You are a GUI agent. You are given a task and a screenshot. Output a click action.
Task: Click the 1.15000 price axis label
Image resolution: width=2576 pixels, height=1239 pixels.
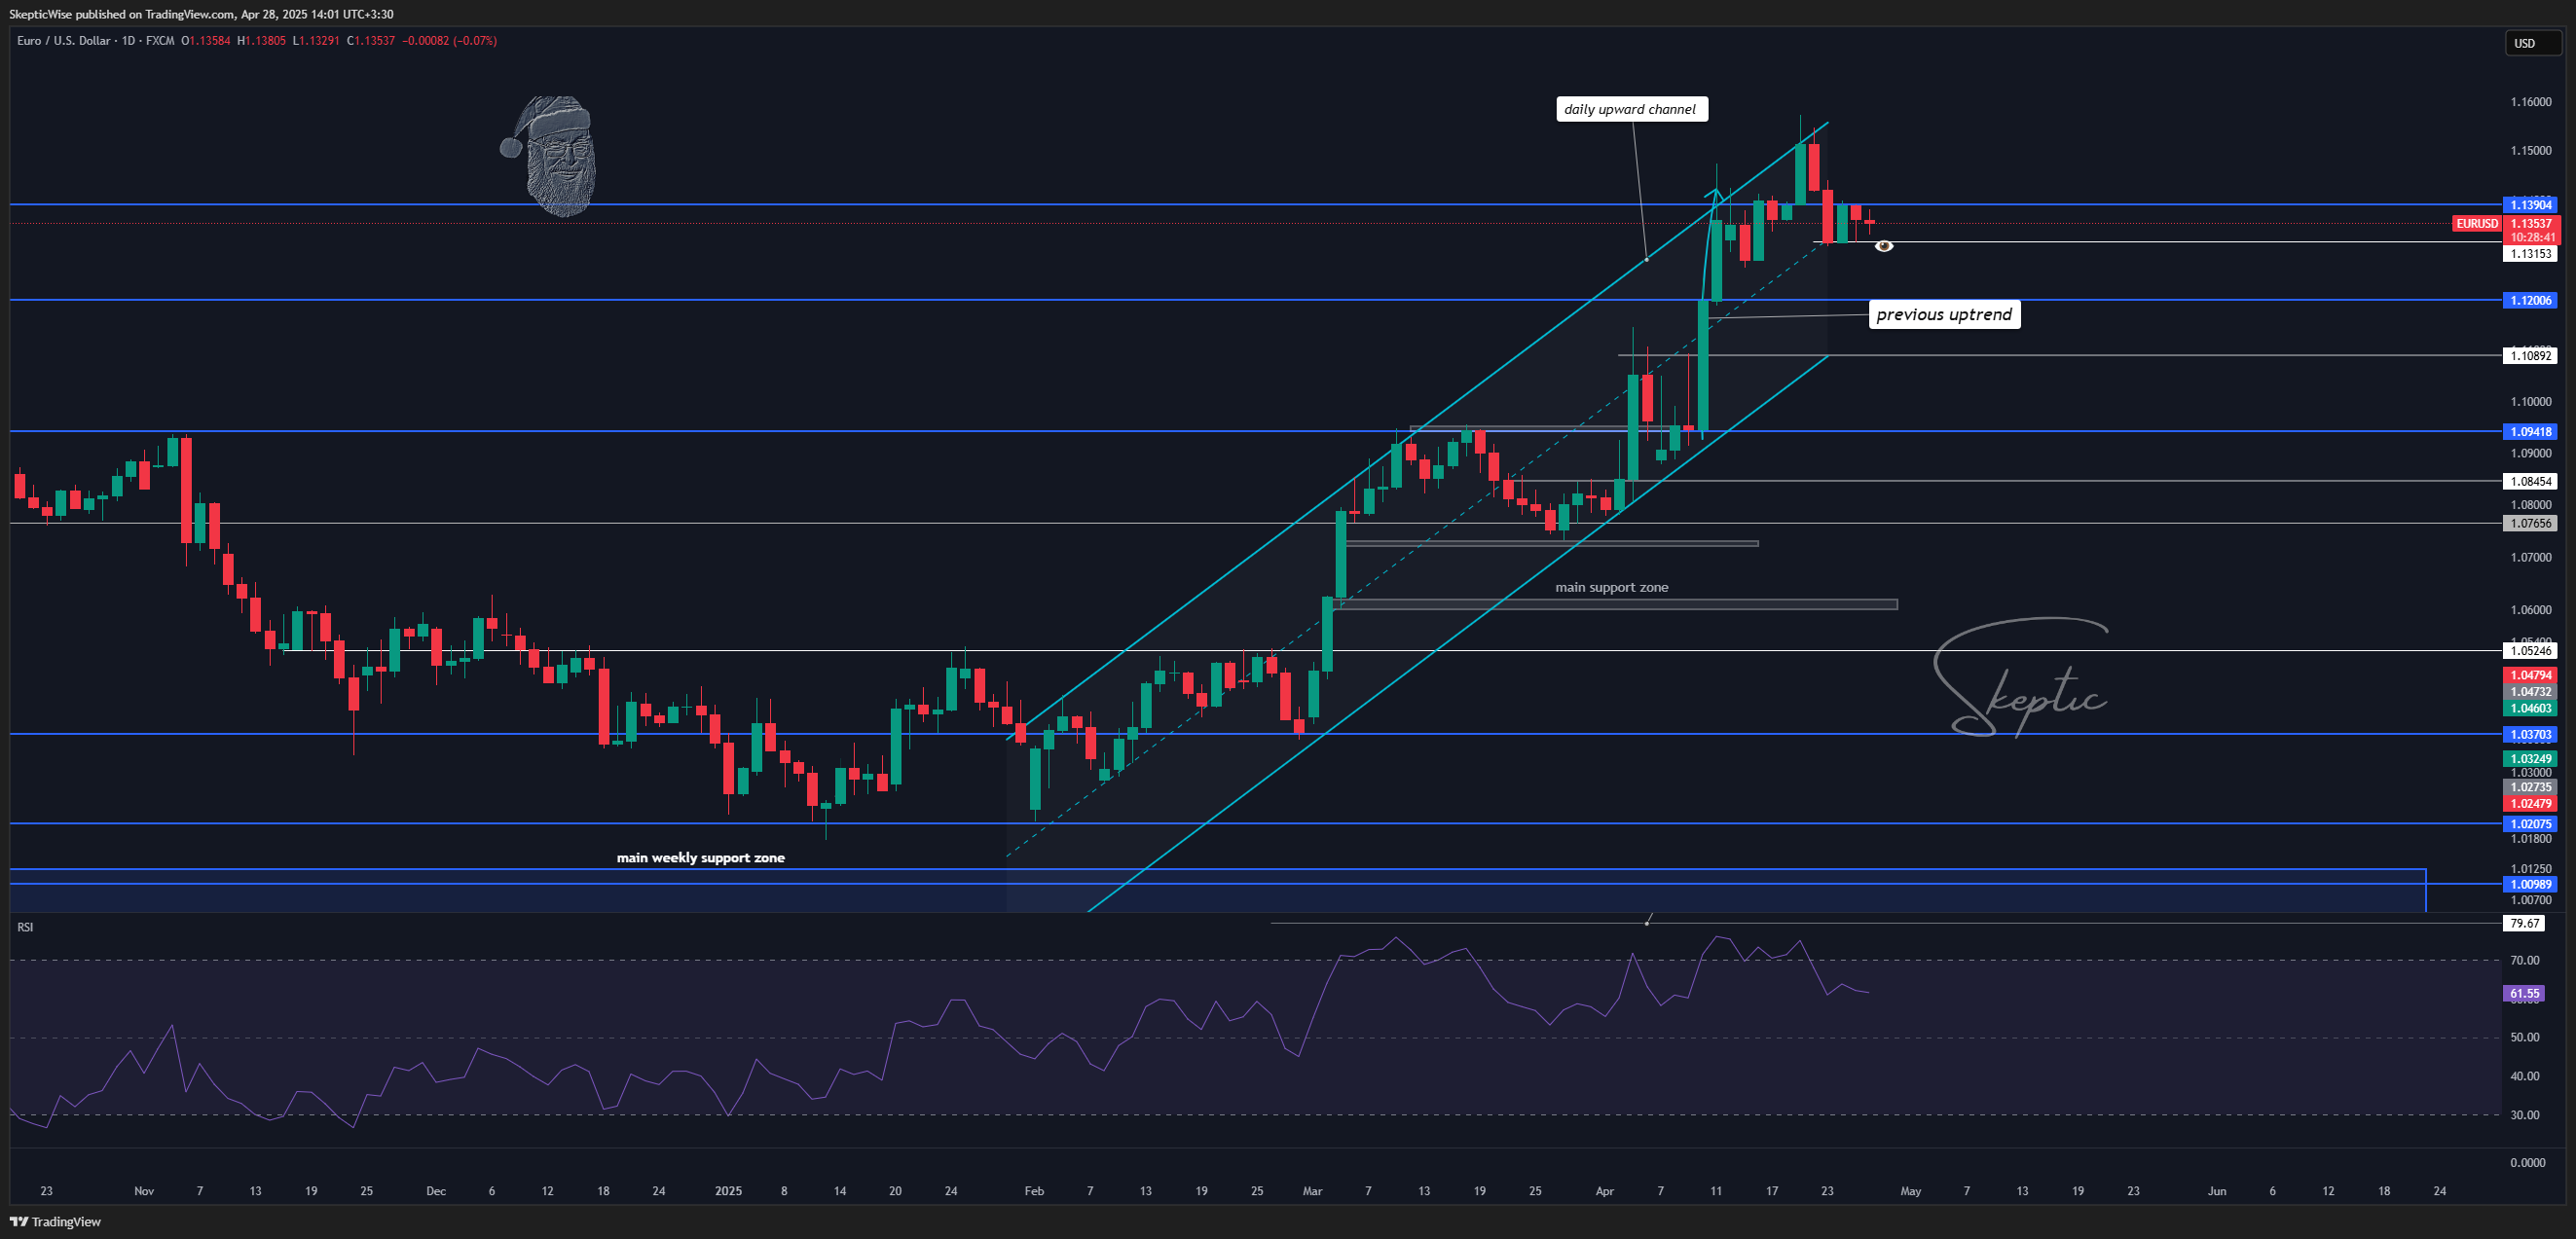2531,151
